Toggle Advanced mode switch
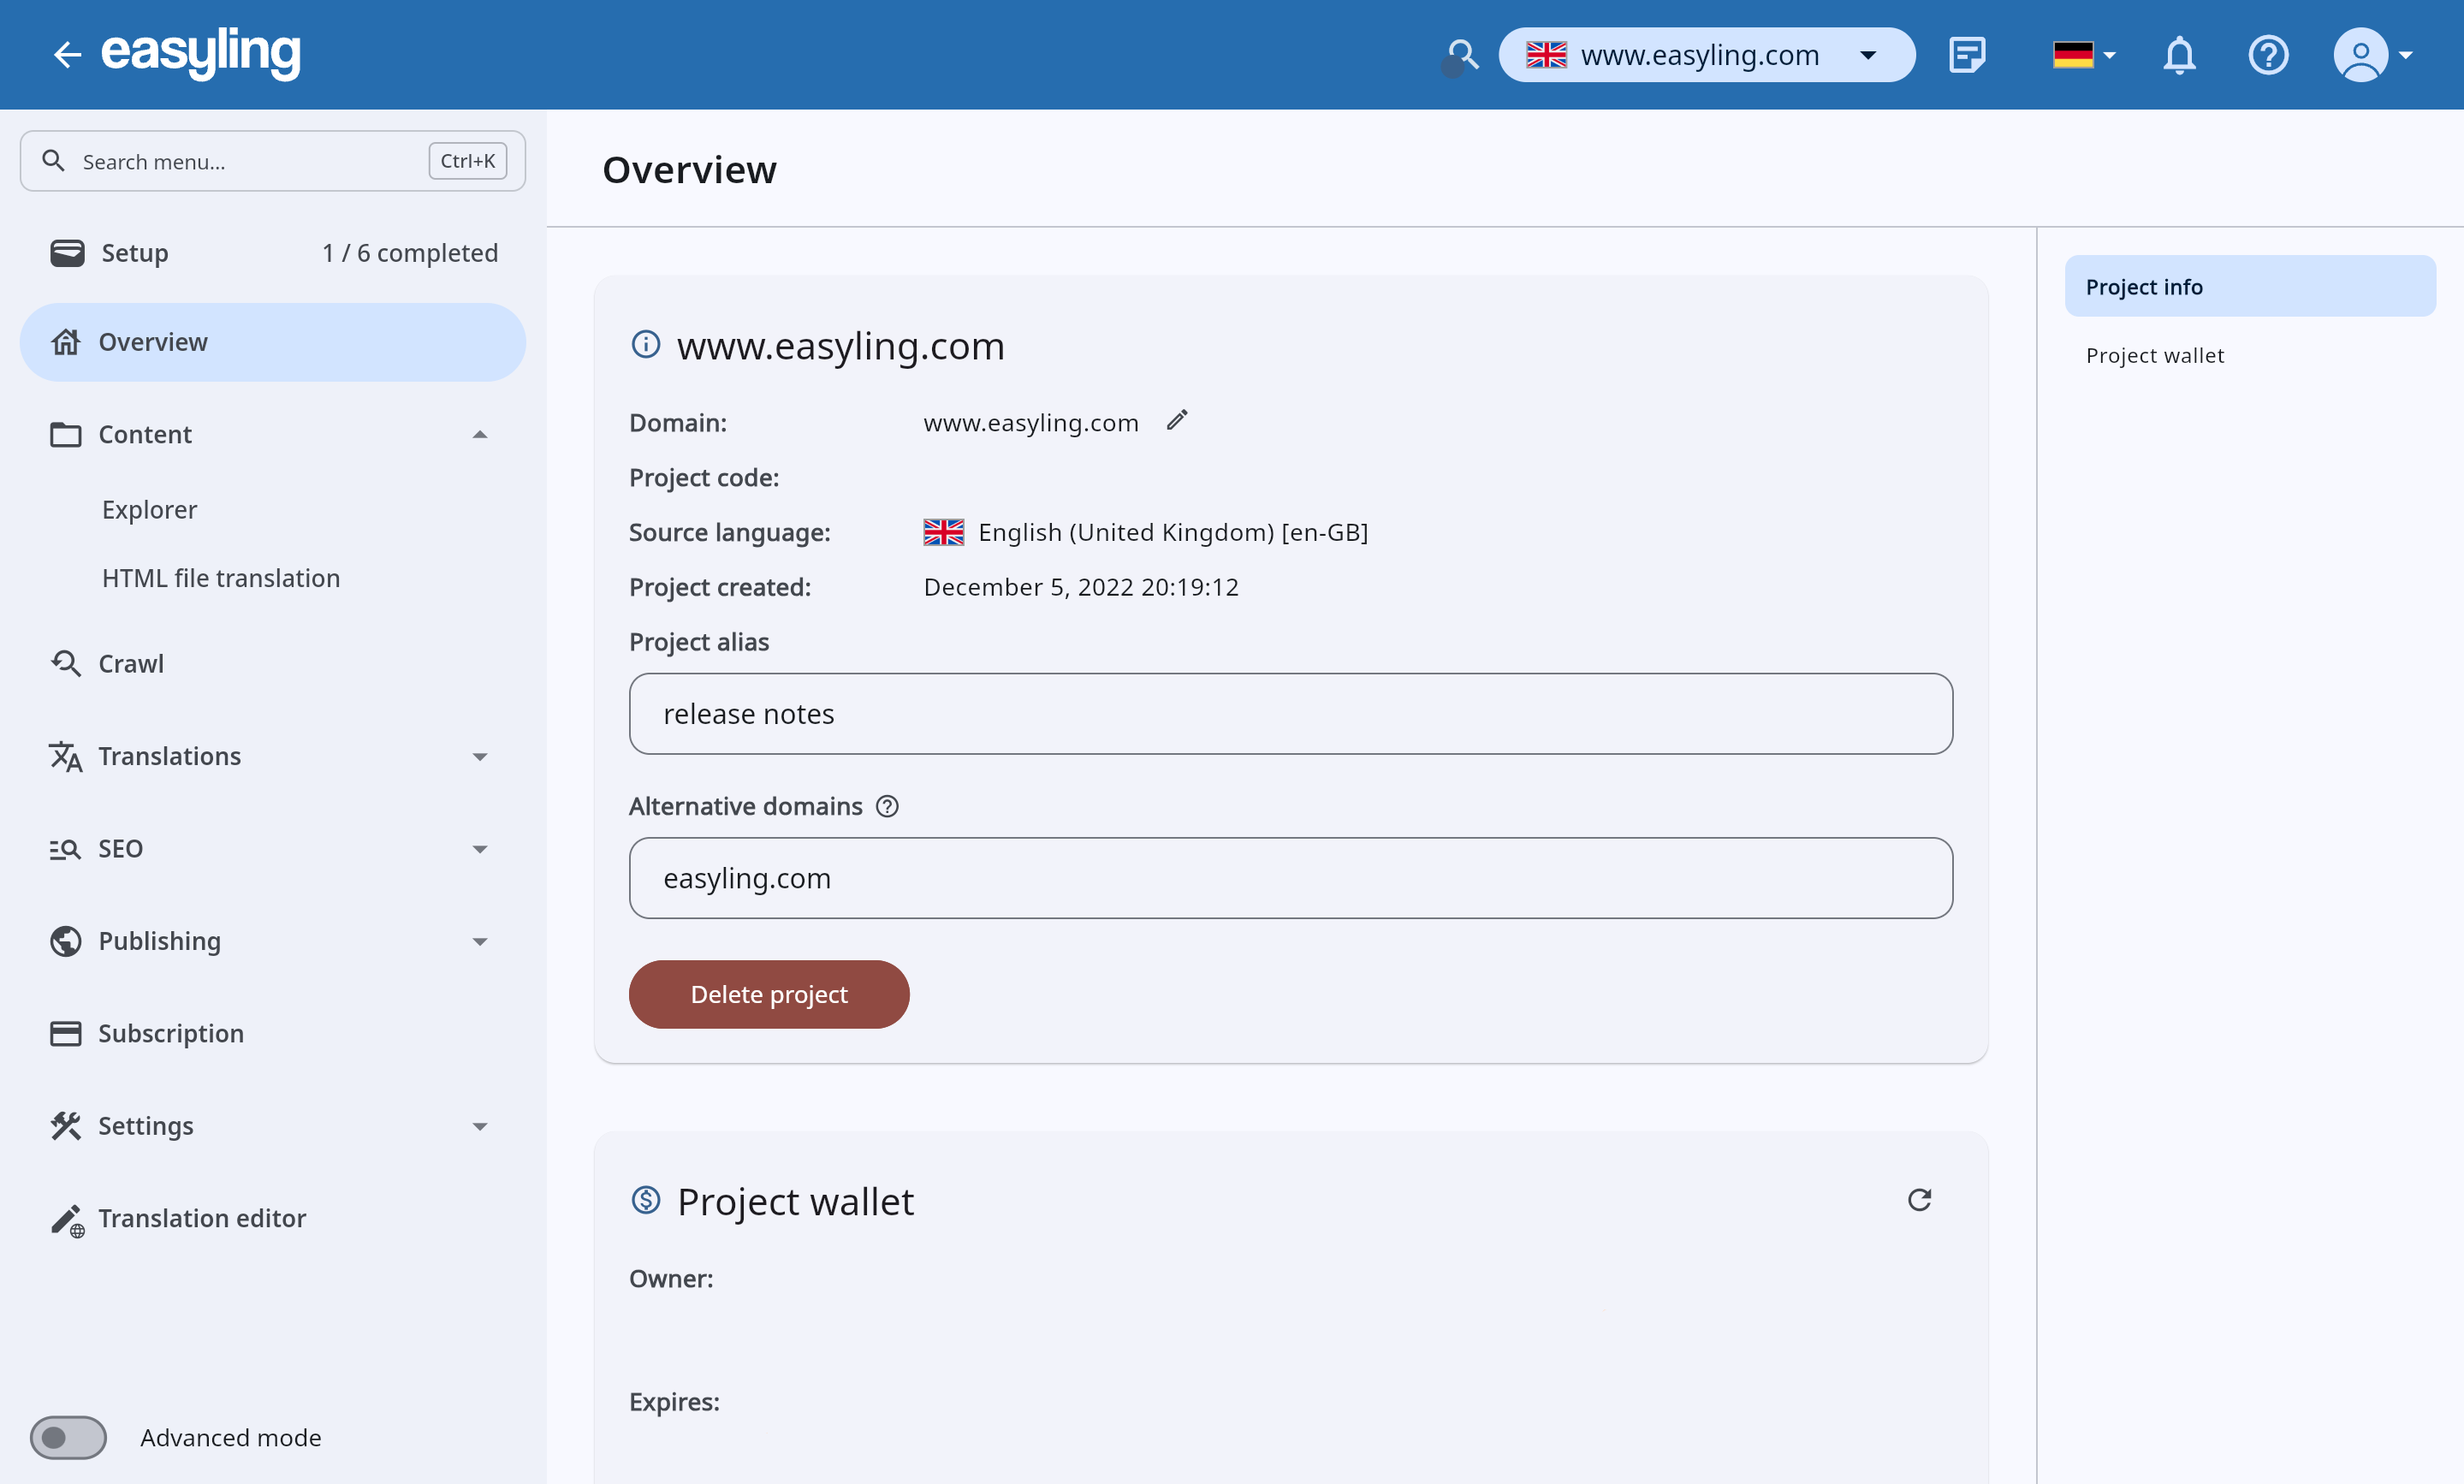 68,1437
